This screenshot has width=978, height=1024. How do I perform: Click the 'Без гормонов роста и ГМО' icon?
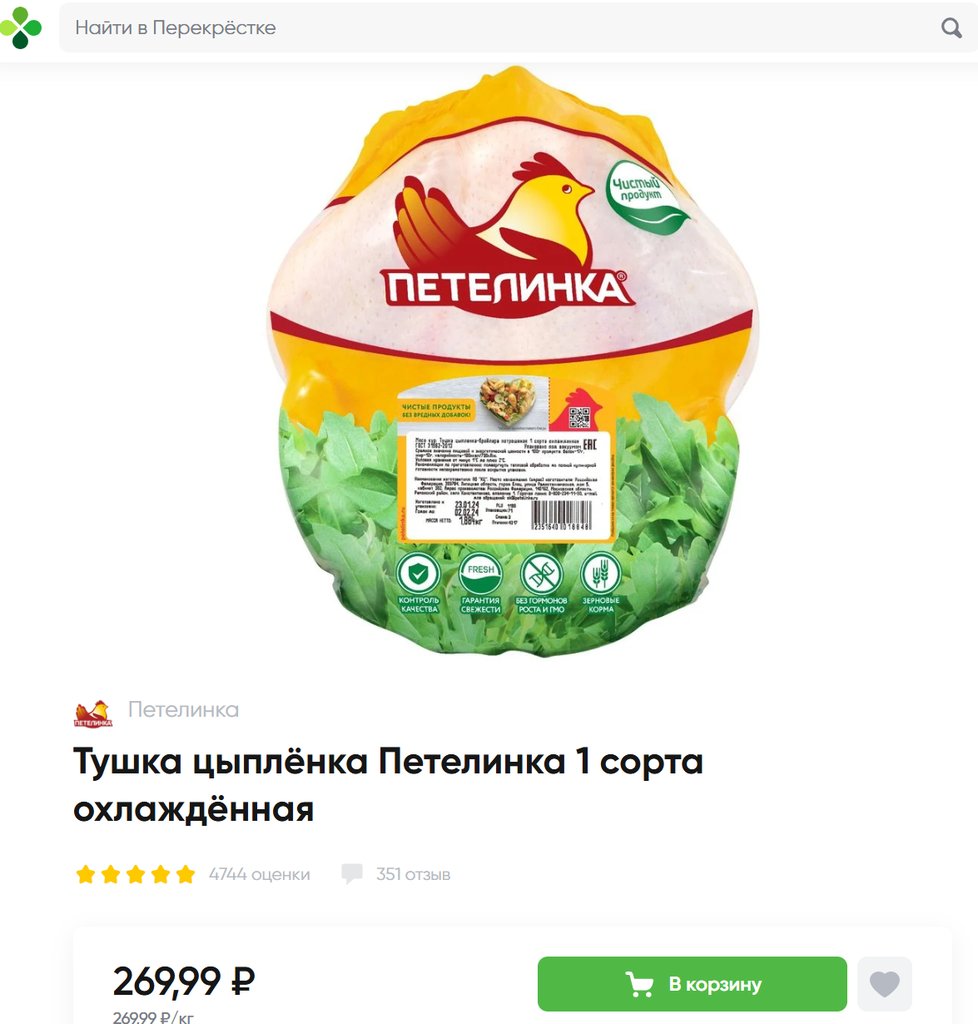point(541,583)
